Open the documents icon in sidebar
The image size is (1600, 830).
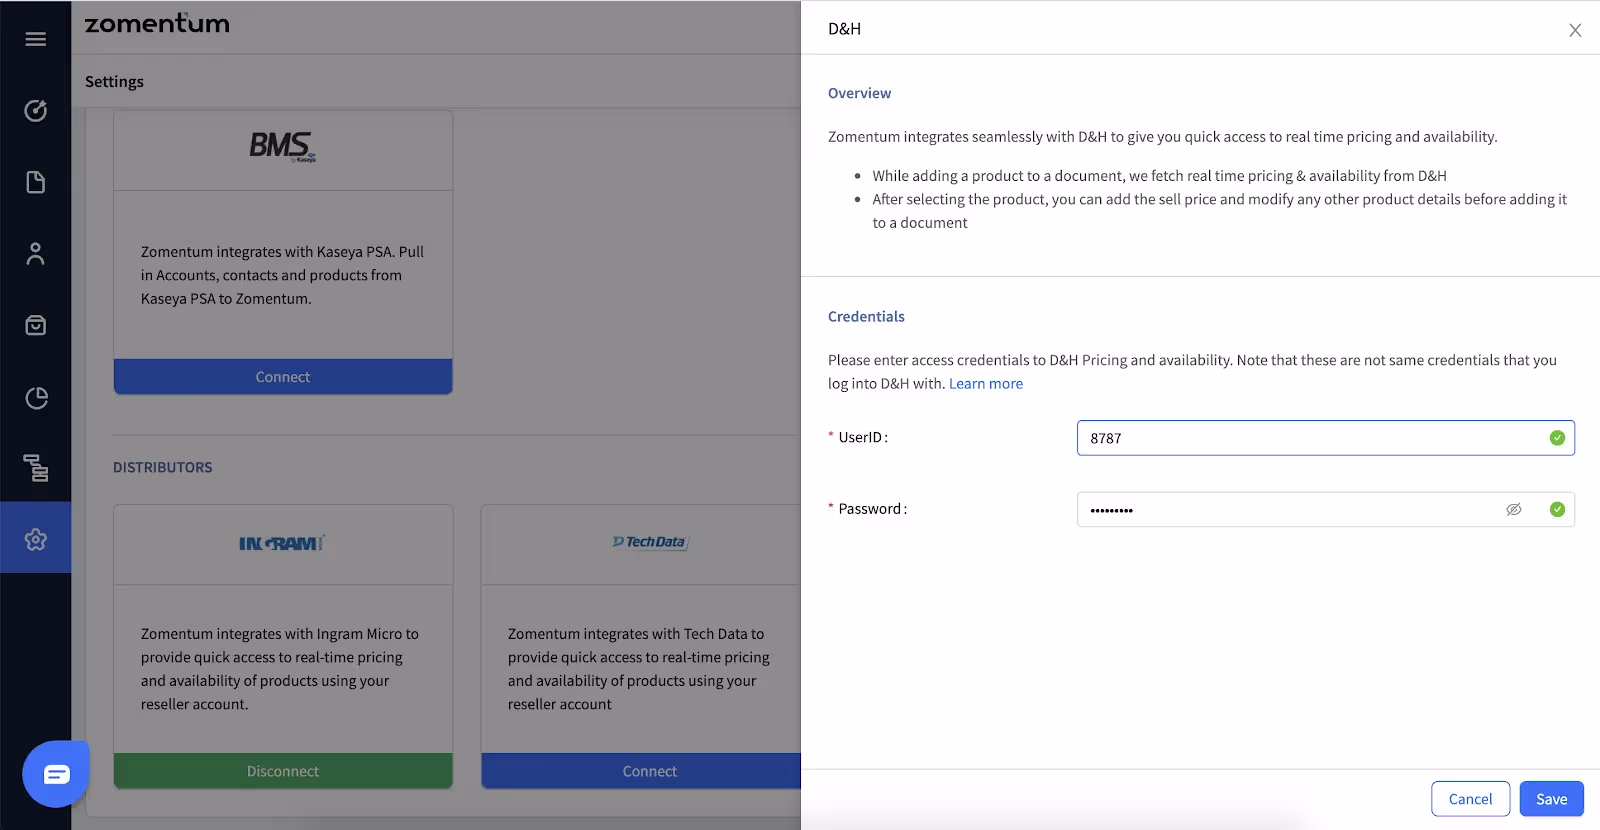36,182
